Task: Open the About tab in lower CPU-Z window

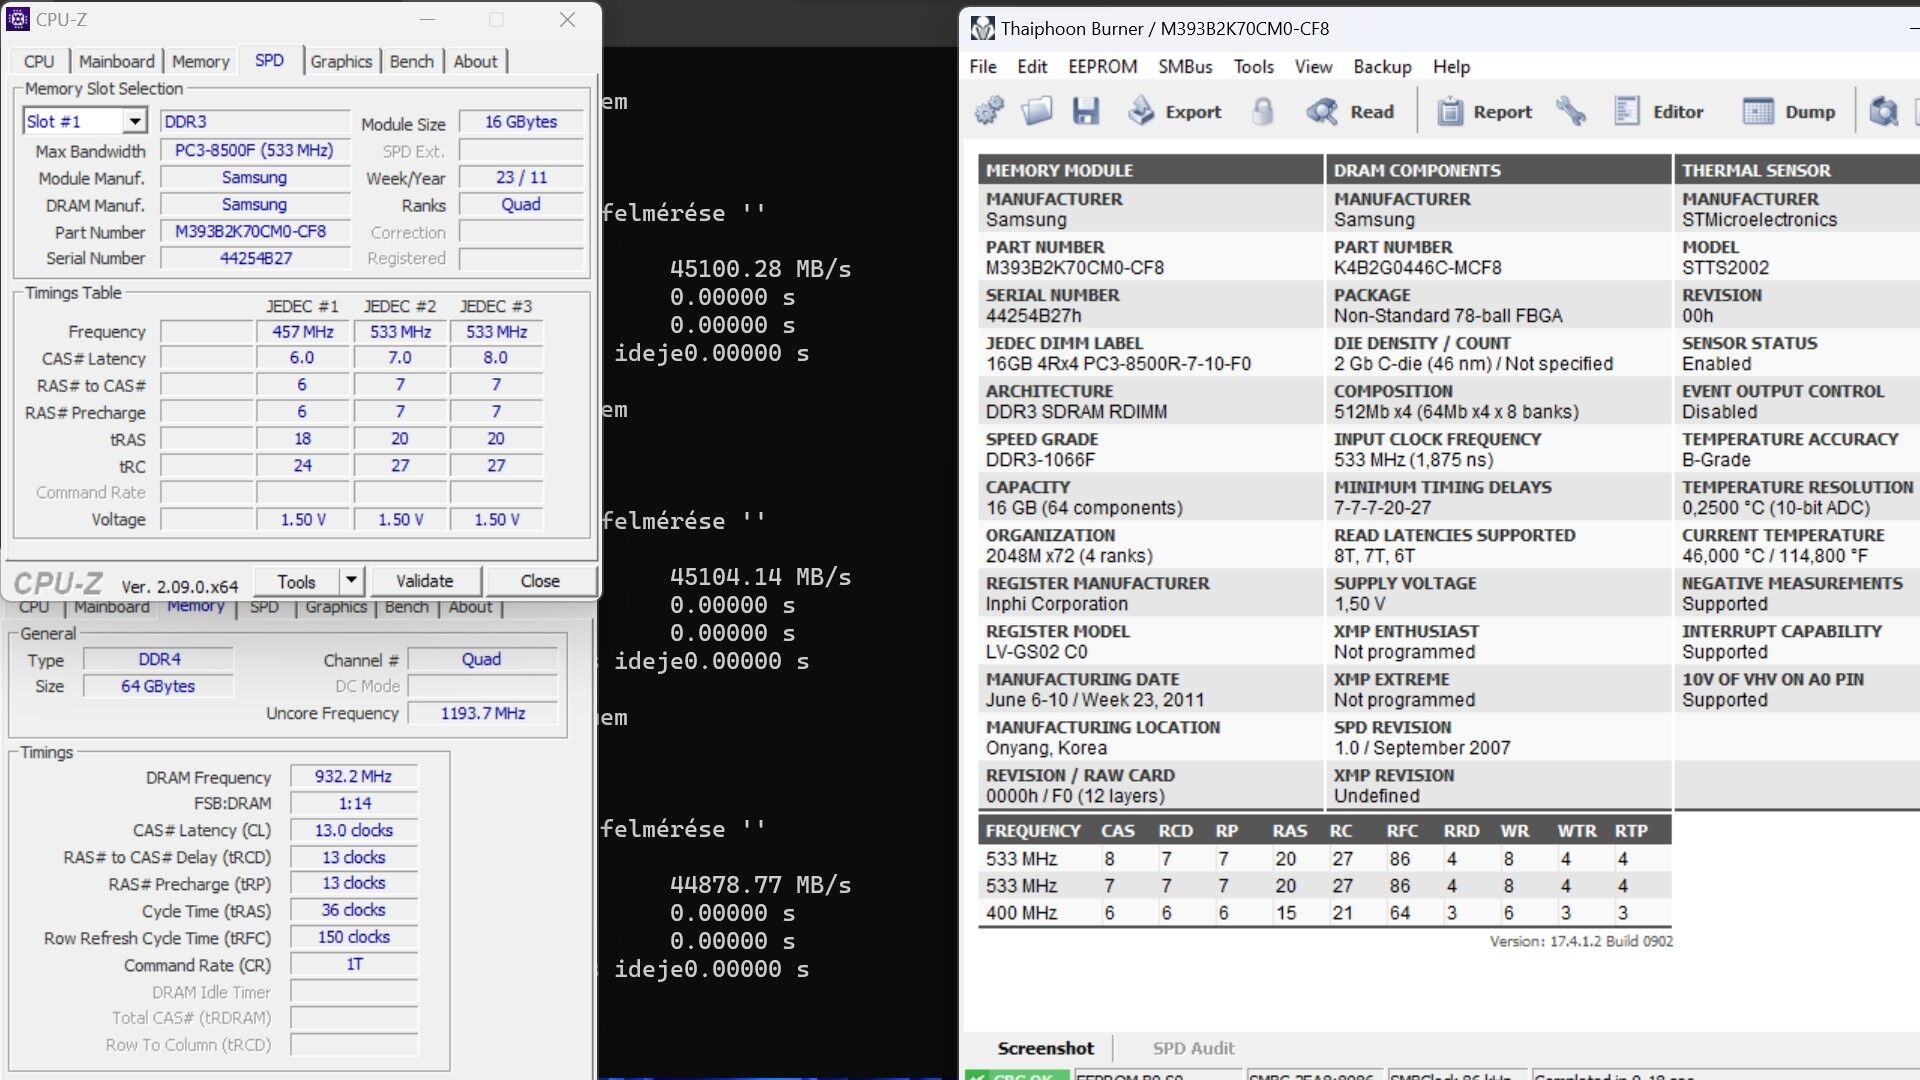Action: 470,607
